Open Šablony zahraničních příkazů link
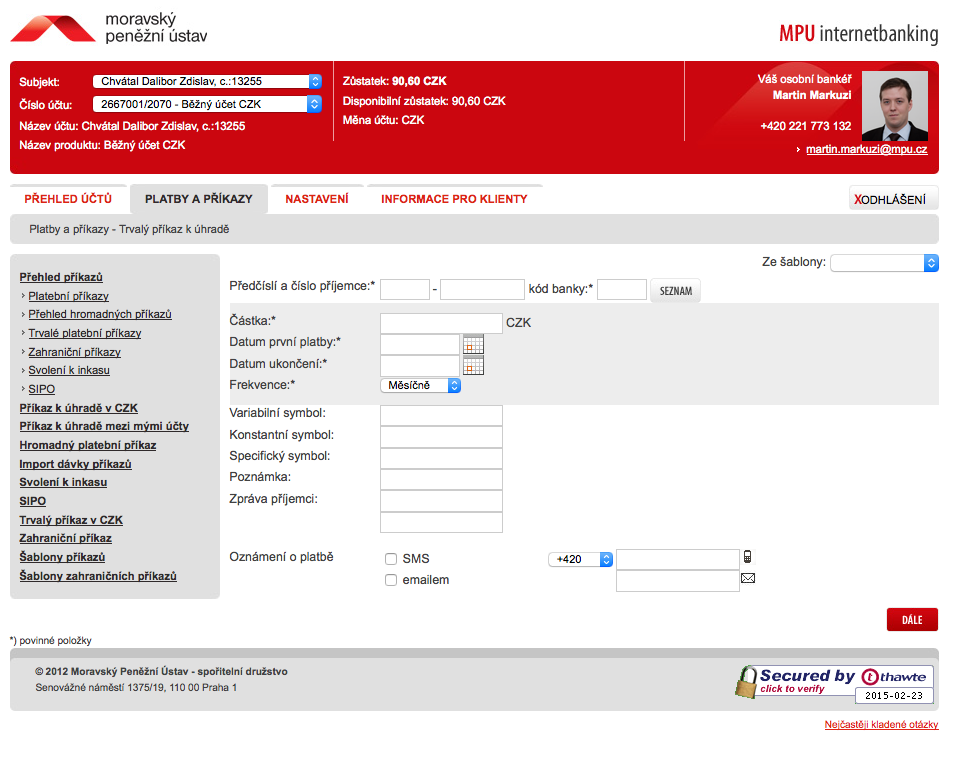The width and height of the screenshot is (960, 761). 98,576
